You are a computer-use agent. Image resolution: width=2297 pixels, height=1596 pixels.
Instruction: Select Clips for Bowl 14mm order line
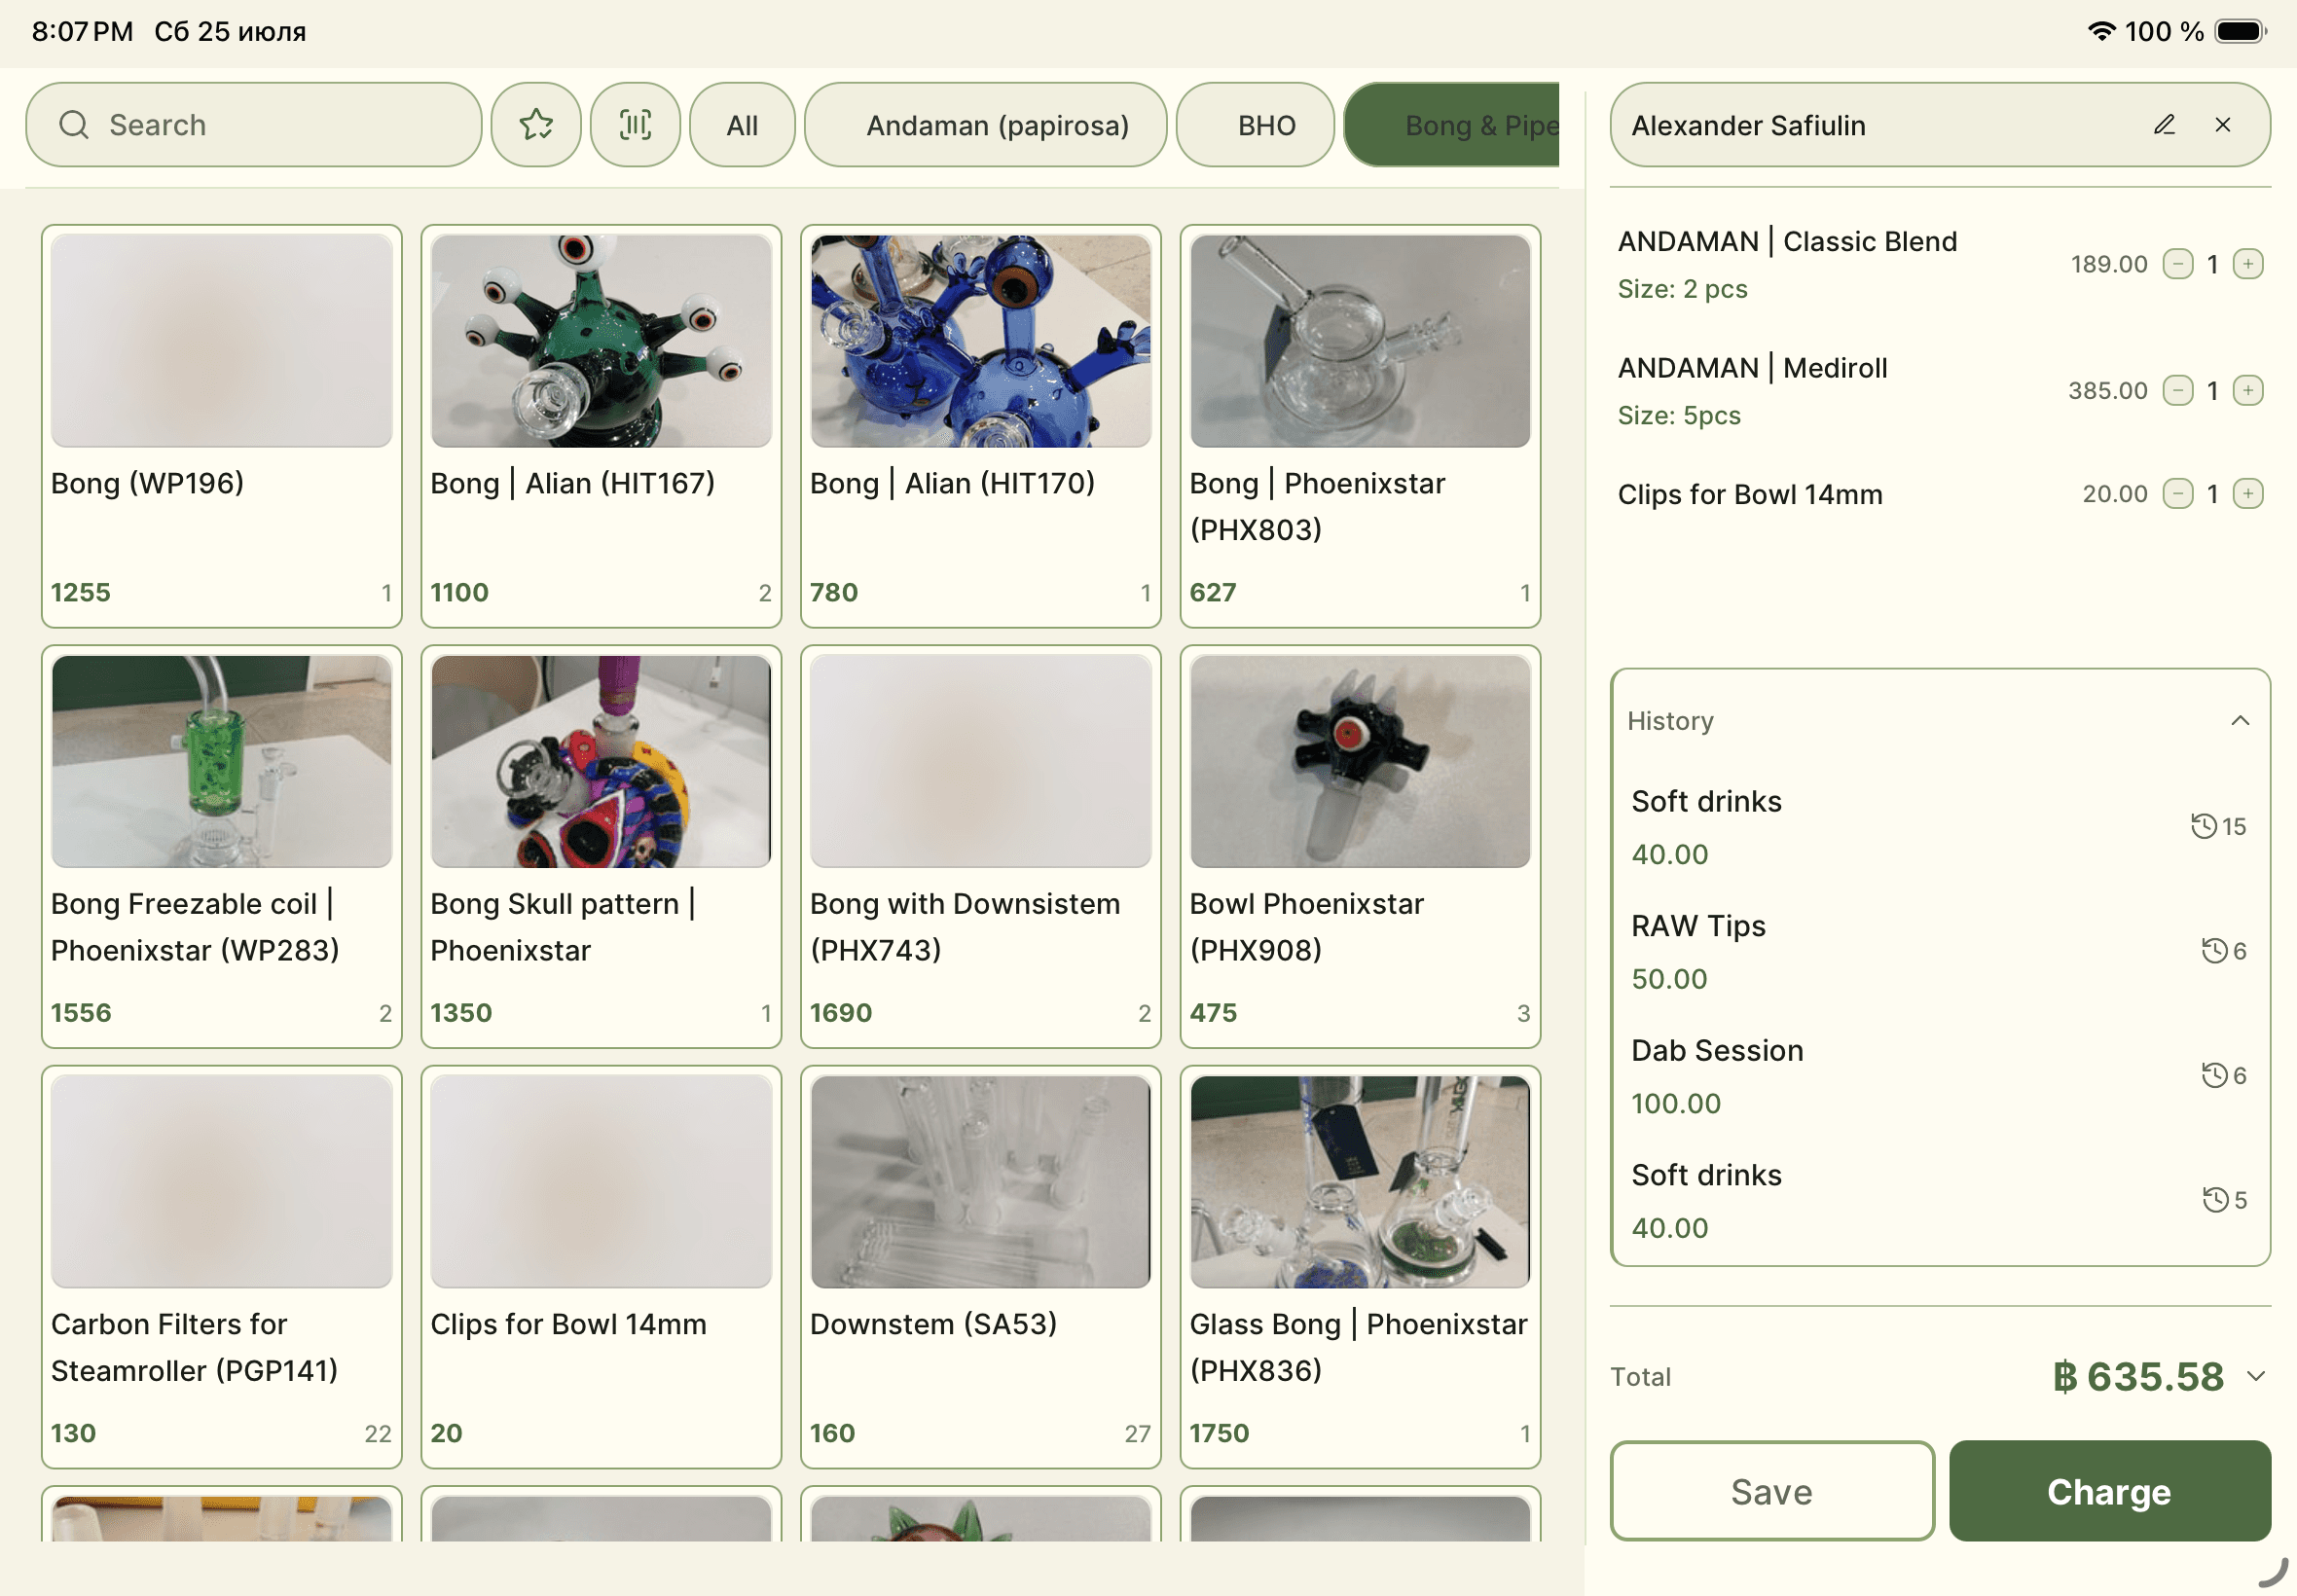click(x=1940, y=494)
